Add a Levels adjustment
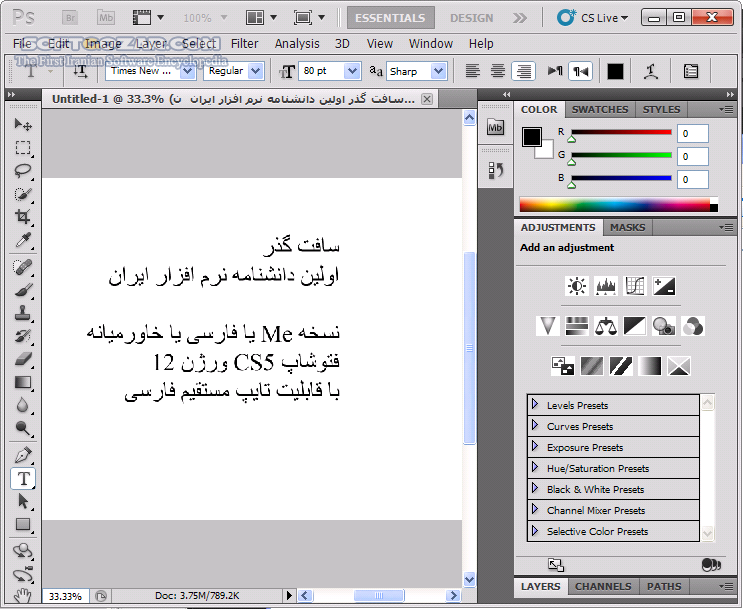This screenshot has height=609, width=743. pos(606,286)
